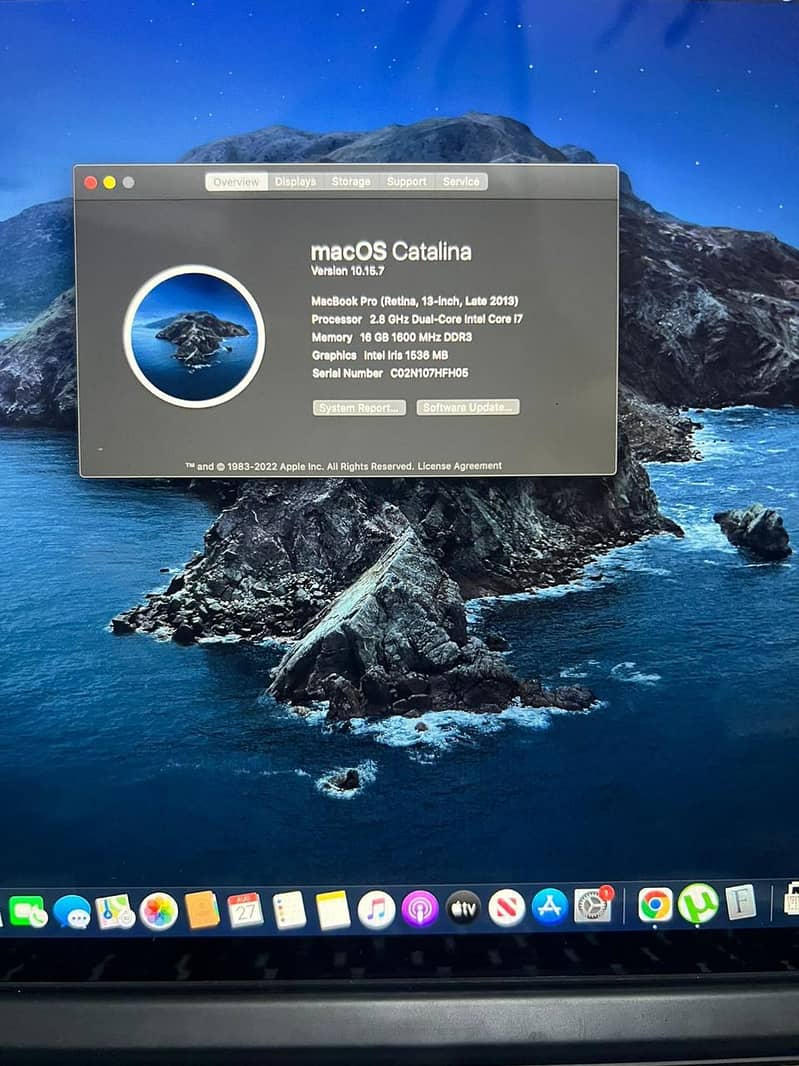Open the License Agreement link

pos(460,466)
